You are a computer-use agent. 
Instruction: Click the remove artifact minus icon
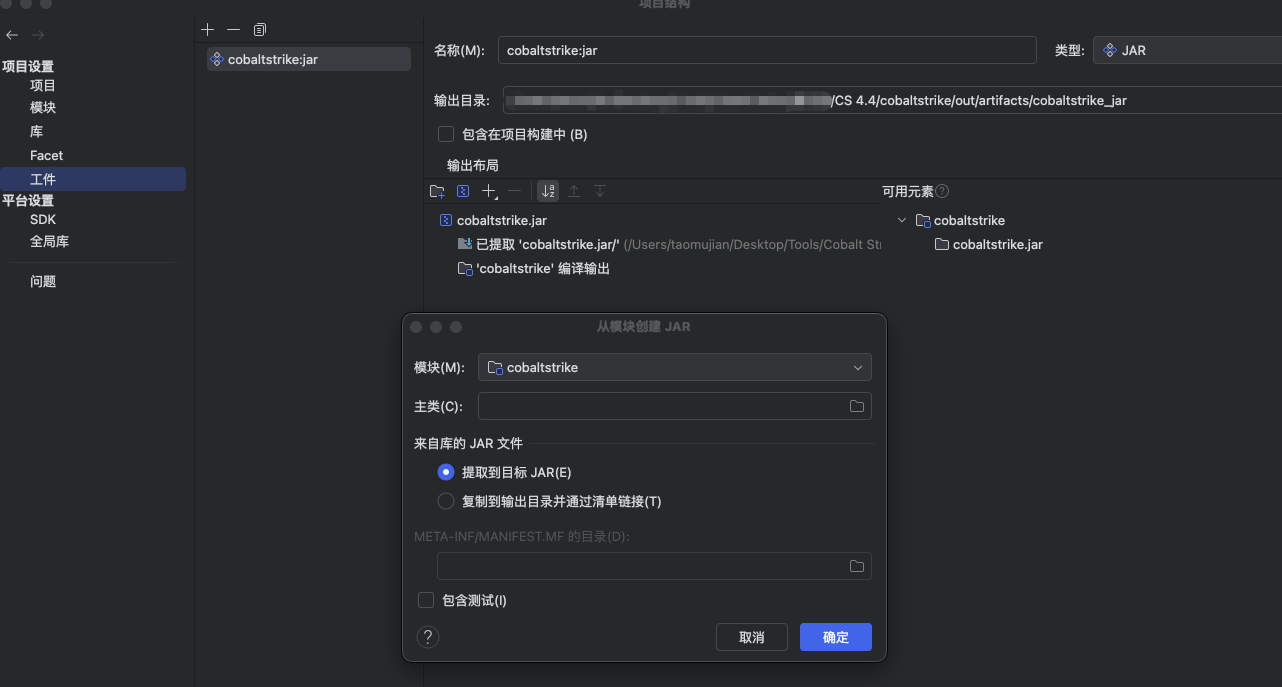pos(233,30)
